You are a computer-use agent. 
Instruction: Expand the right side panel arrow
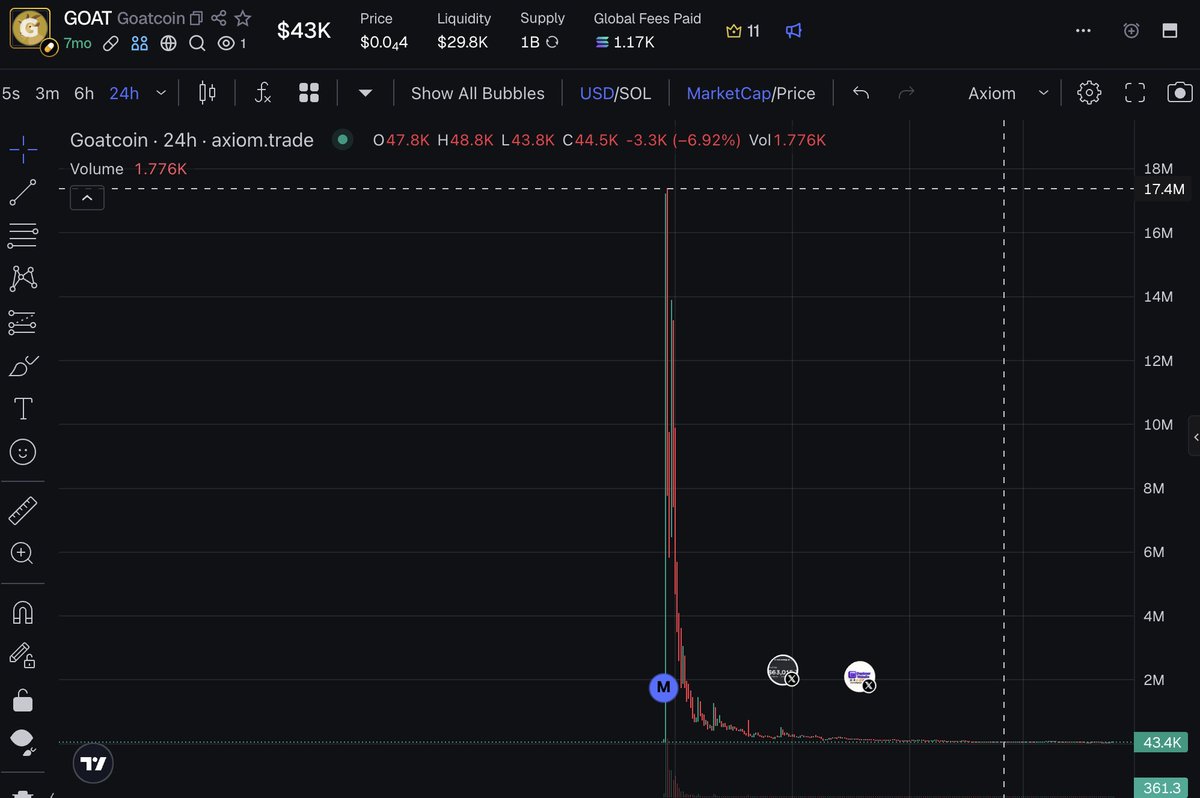1195,438
